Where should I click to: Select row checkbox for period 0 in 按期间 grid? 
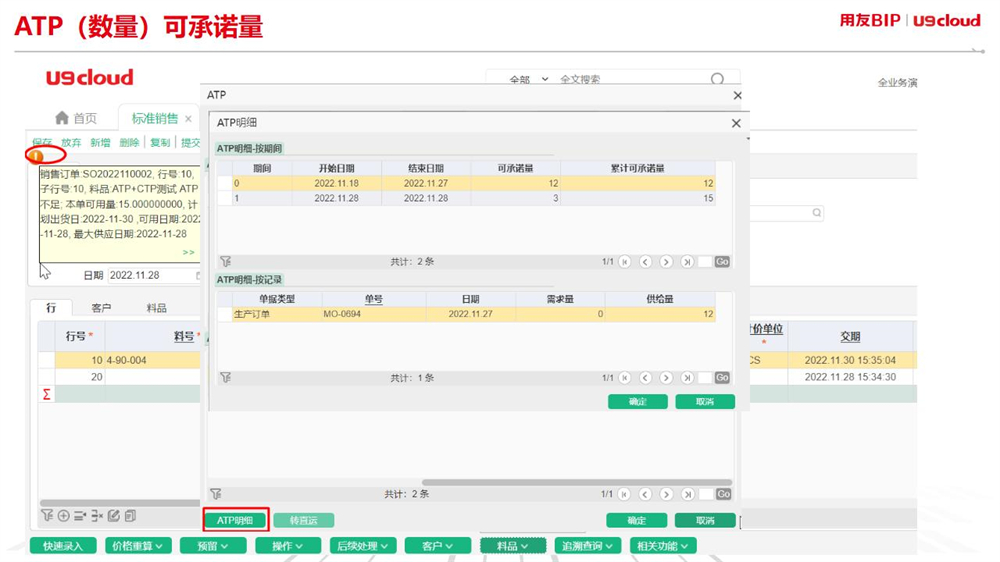click(x=224, y=183)
